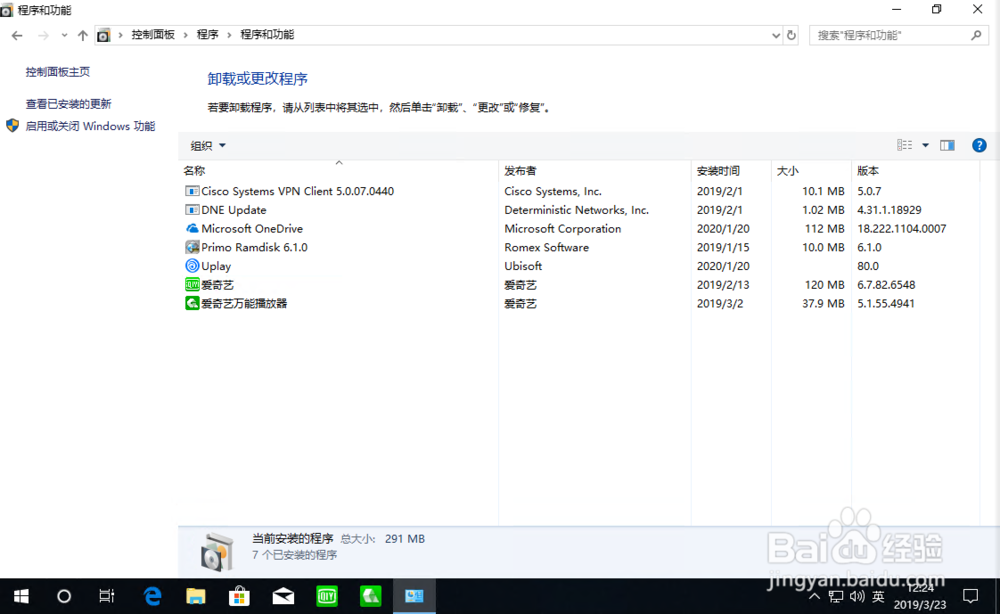The height and width of the screenshot is (614, 1000).
Task: Click publisher Deterministic Networks, Inc.
Action: [x=576, y=210]
